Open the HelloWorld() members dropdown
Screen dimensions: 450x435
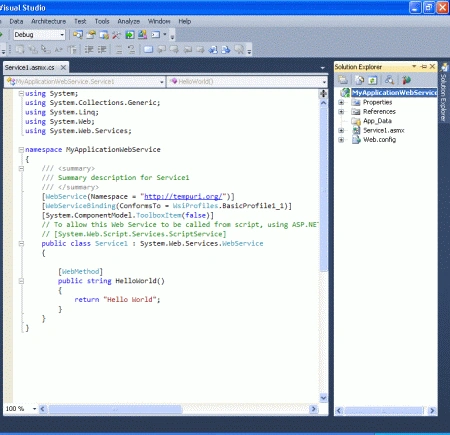(x=247, y=82)
